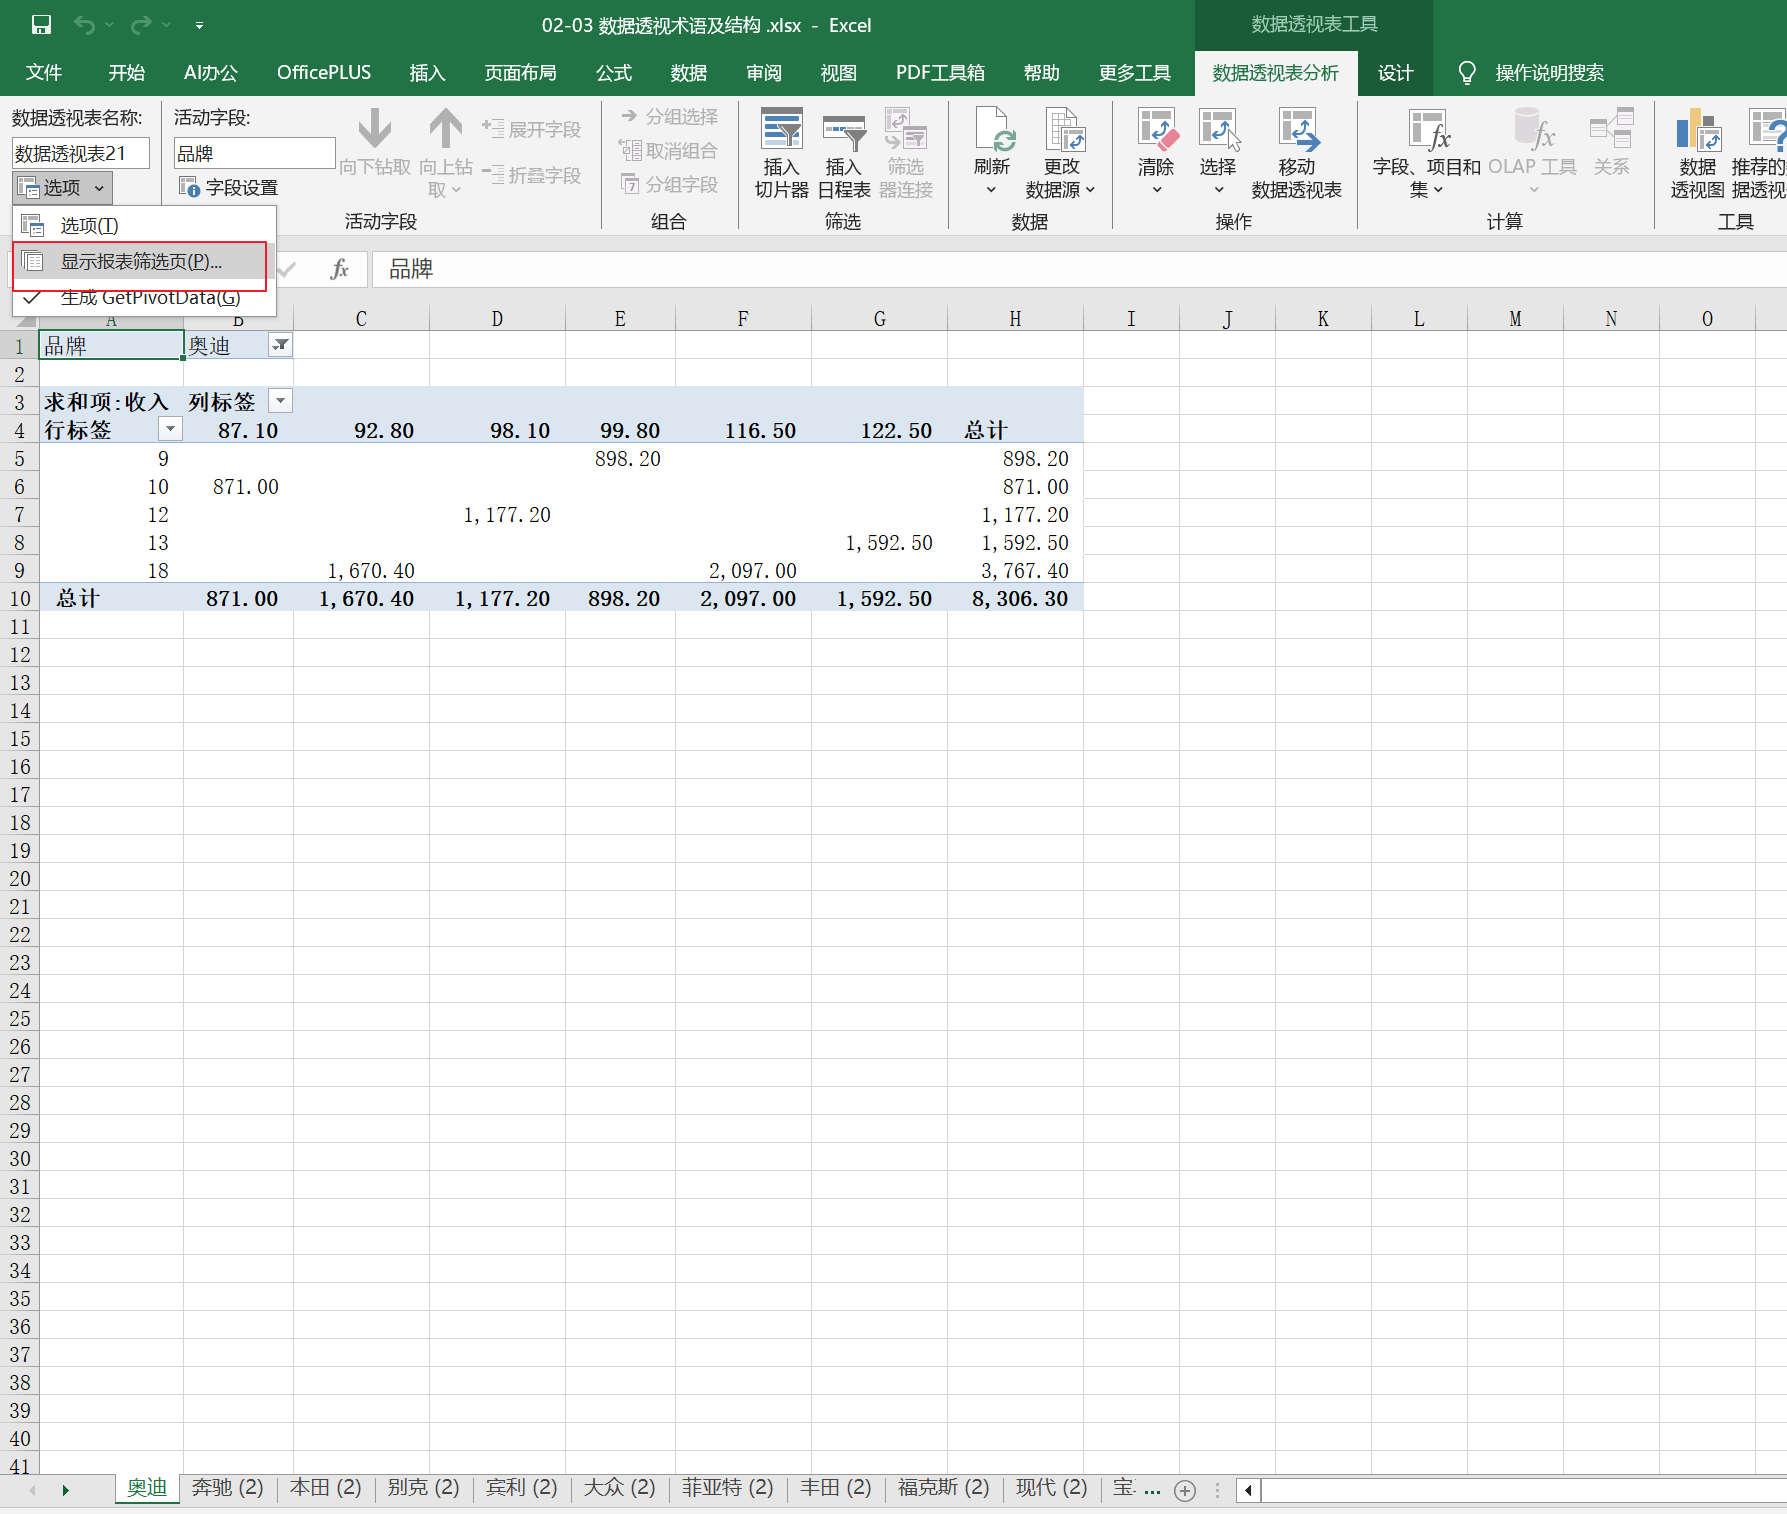The image size is (1787, 1514).
Task: Click the Redo arrow icon
Action: click(141, 25)
